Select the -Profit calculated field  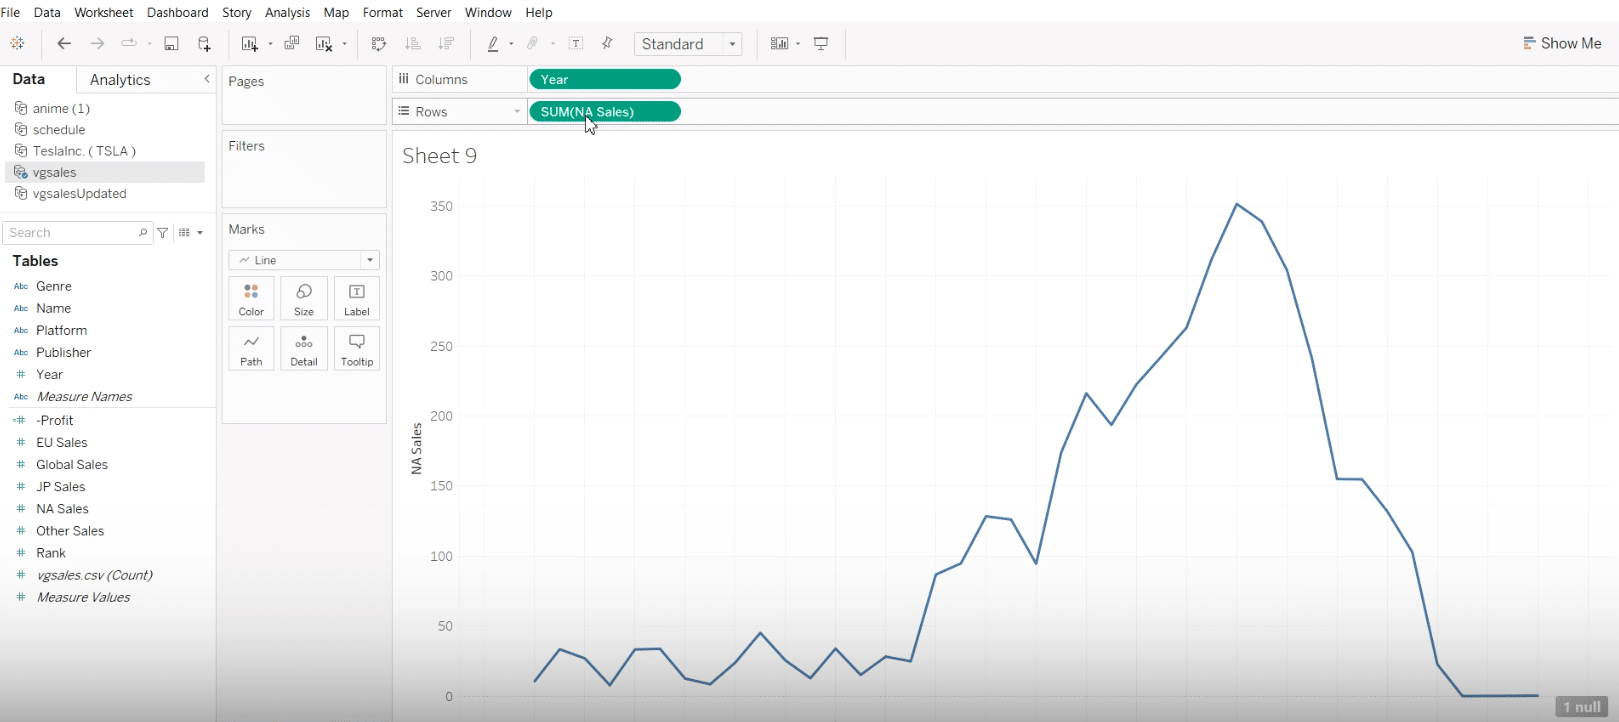(55, 420)
